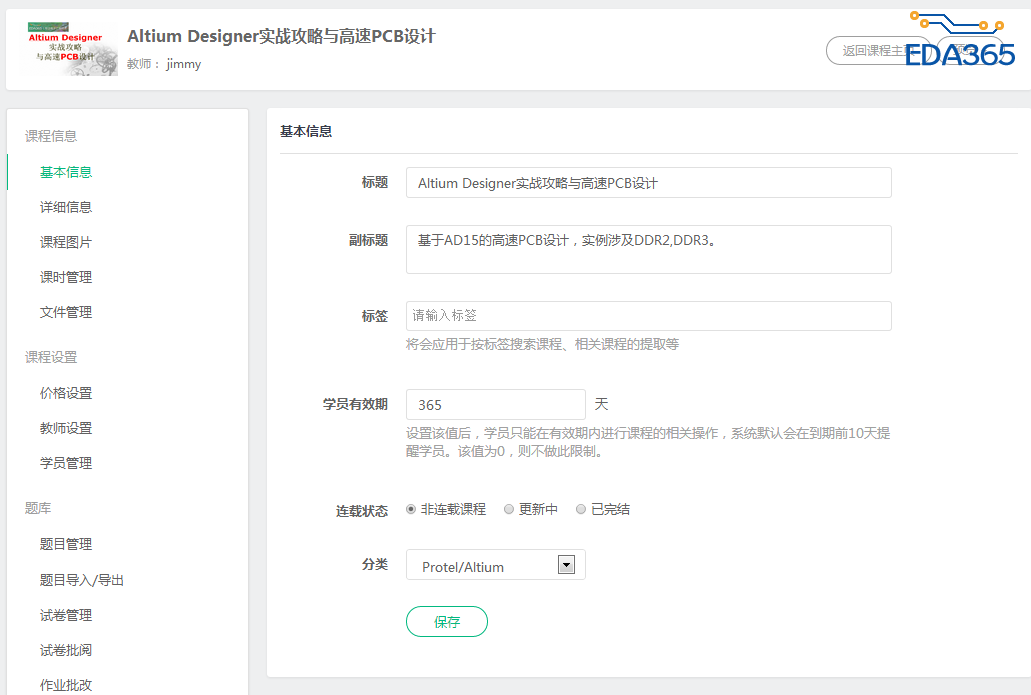This screenshot has height=695, width=1031.
Task: Open the 试卷管理 sidebar item
Action: tap(66, 615)
